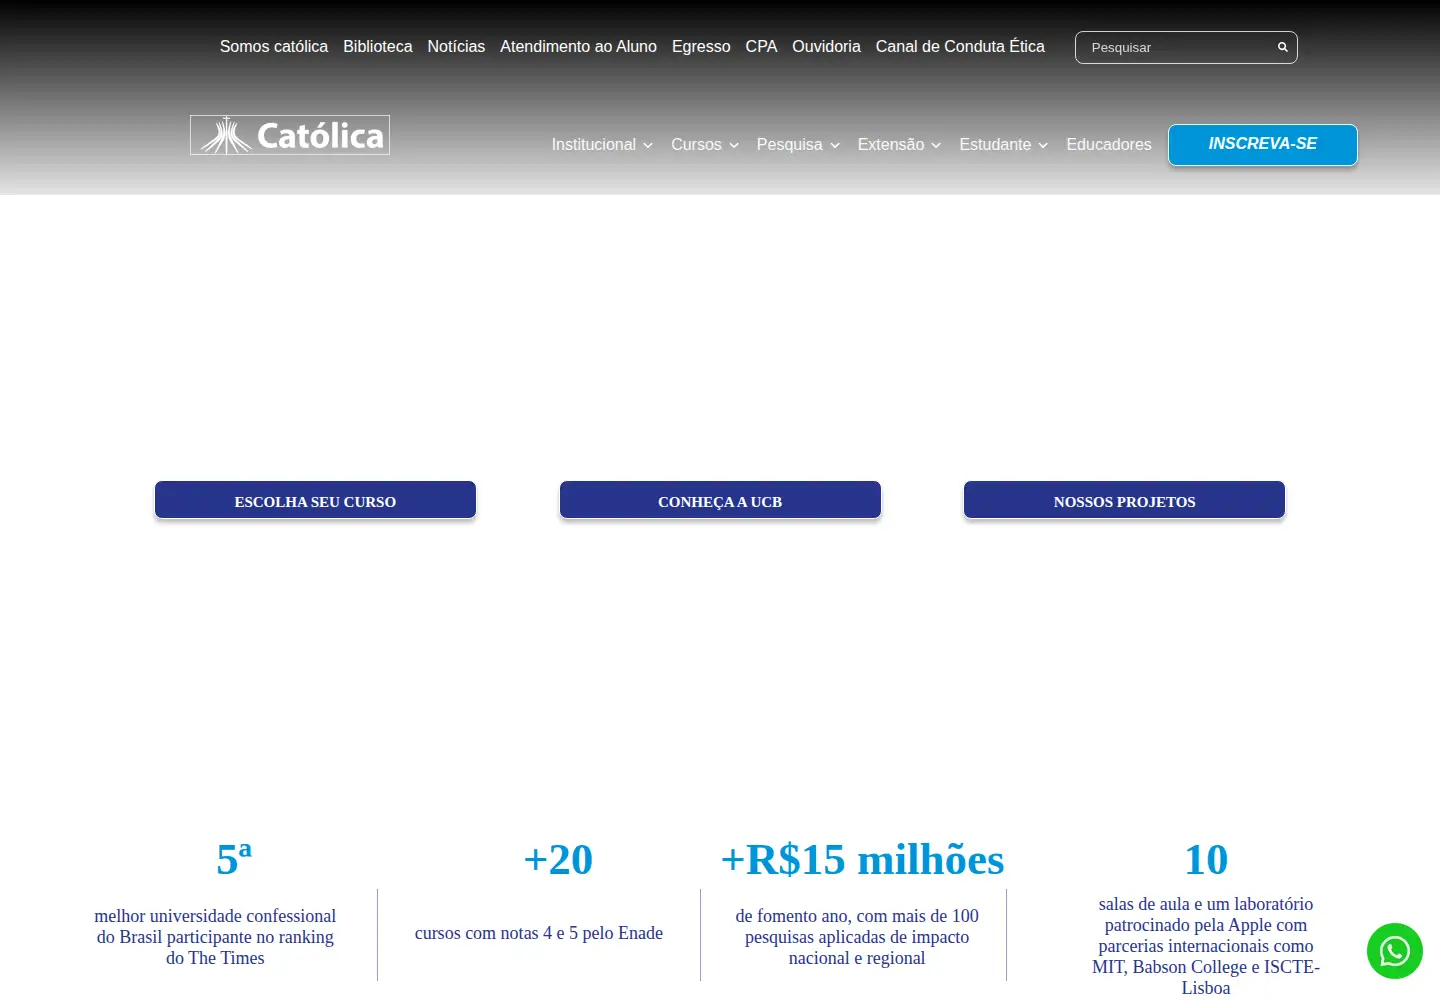The width and height of the screenshot is (1440, 1000).
Task: Click the '10' classrooms statistic
Action: point(1206,859)
